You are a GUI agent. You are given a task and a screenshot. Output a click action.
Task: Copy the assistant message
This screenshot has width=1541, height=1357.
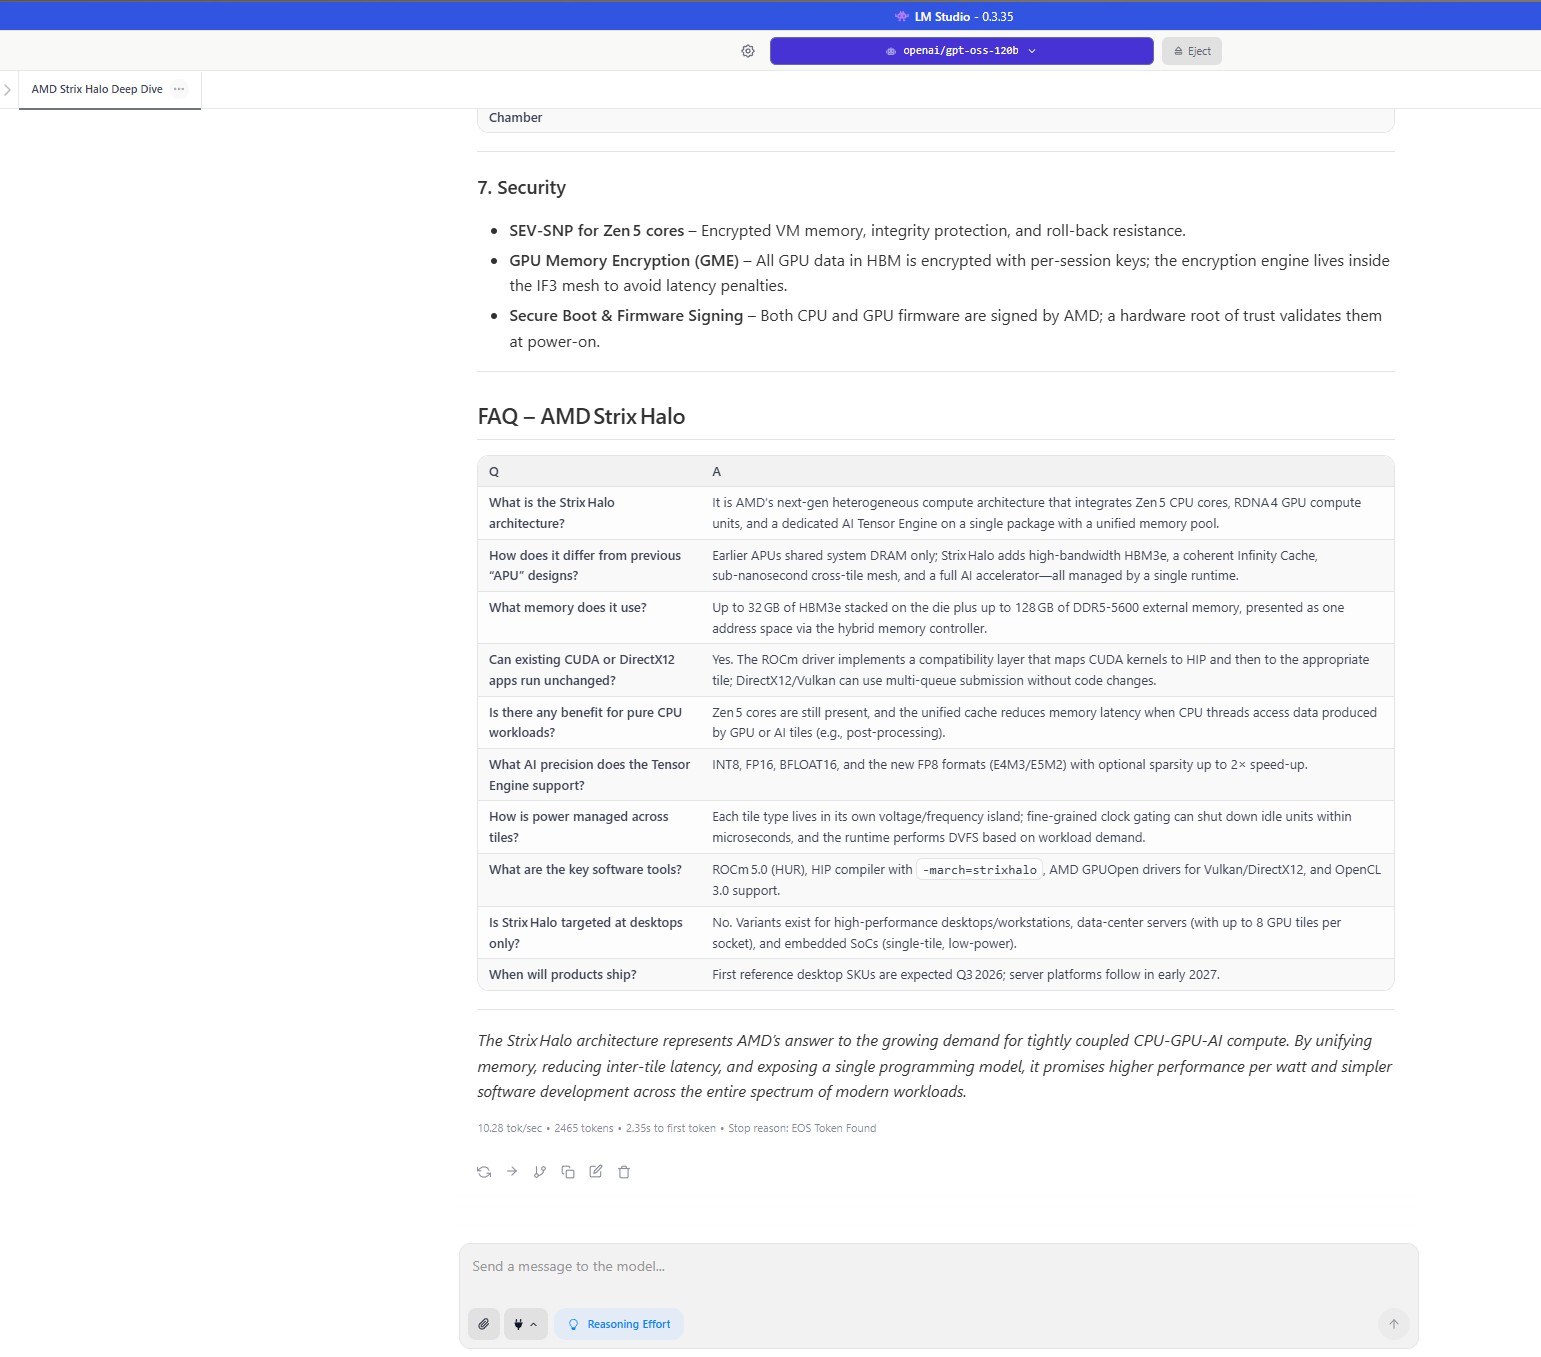pyautogui.click(x=568, y=1172)
